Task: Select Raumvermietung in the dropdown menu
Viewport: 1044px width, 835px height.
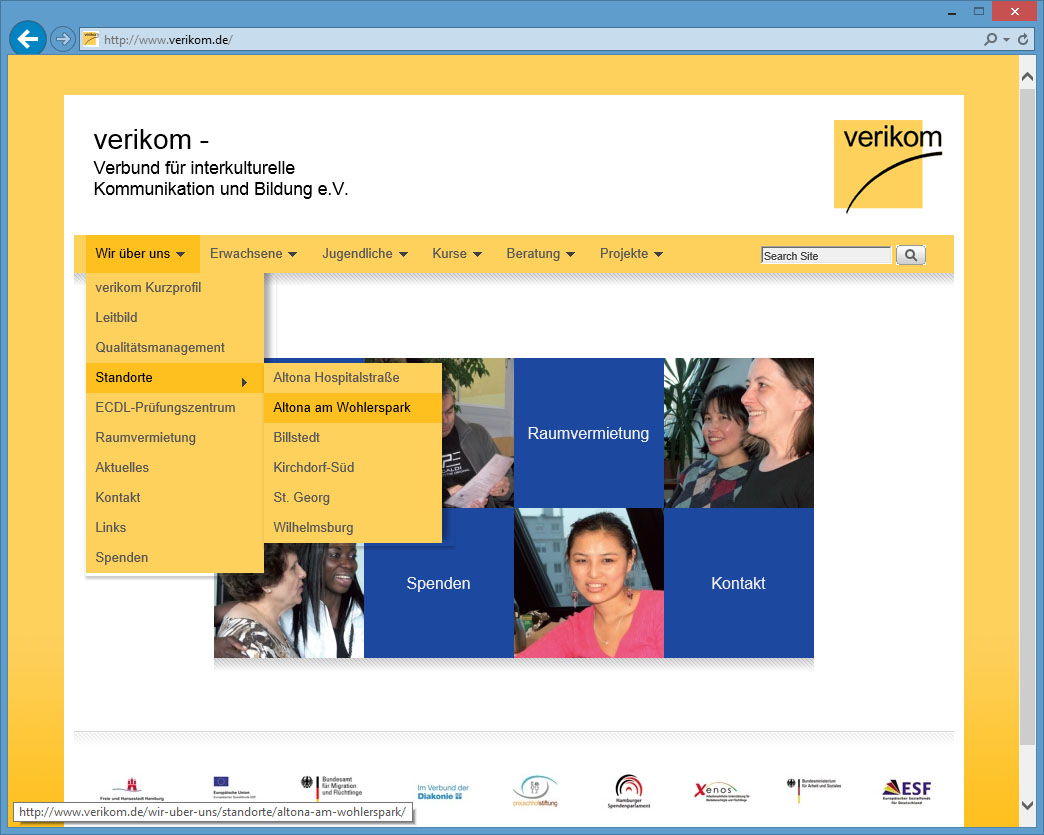Action: [174, 437]
